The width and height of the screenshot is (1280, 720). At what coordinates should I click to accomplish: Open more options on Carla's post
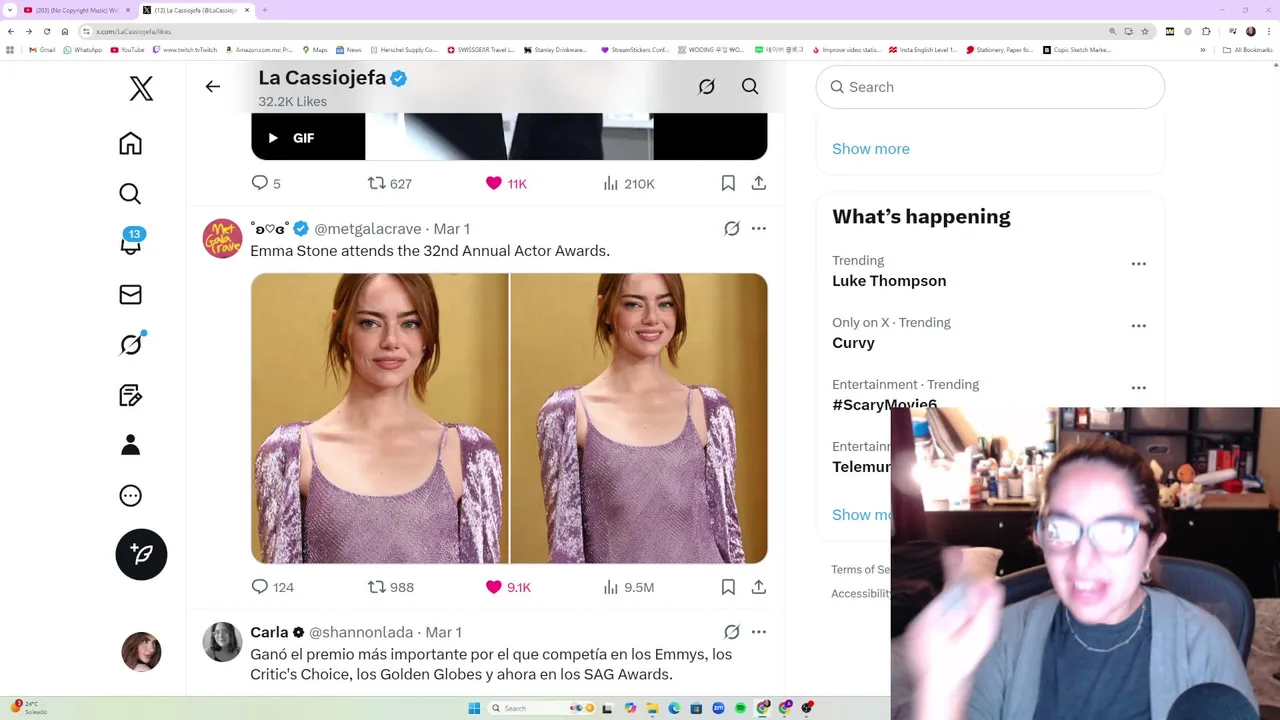click(x=759, y=632)
